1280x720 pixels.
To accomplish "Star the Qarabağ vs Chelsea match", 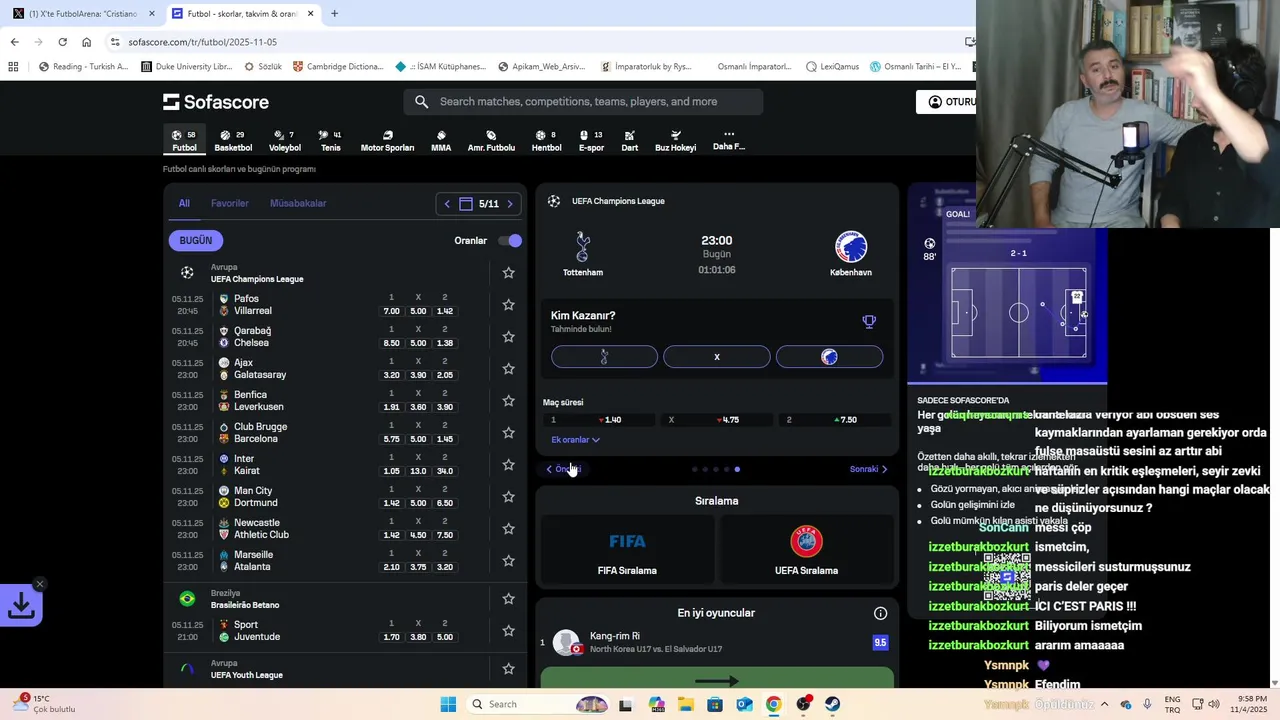I will [508, 336].
